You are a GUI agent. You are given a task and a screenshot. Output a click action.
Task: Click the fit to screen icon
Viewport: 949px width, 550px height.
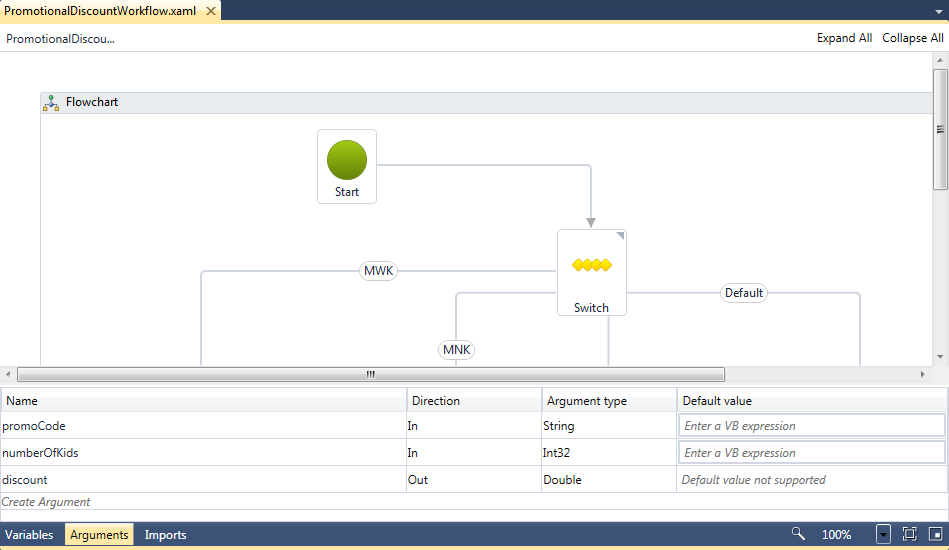(909, 534)
